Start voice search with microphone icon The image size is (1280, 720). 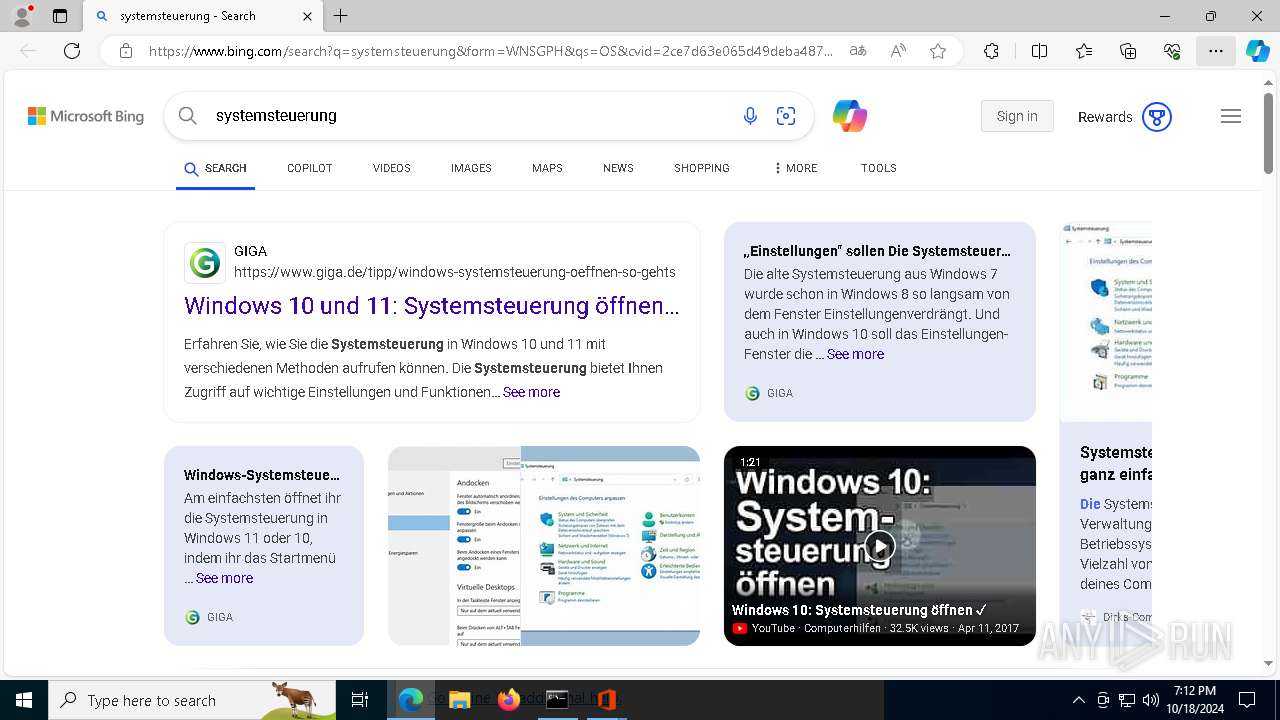coord(750,116)
